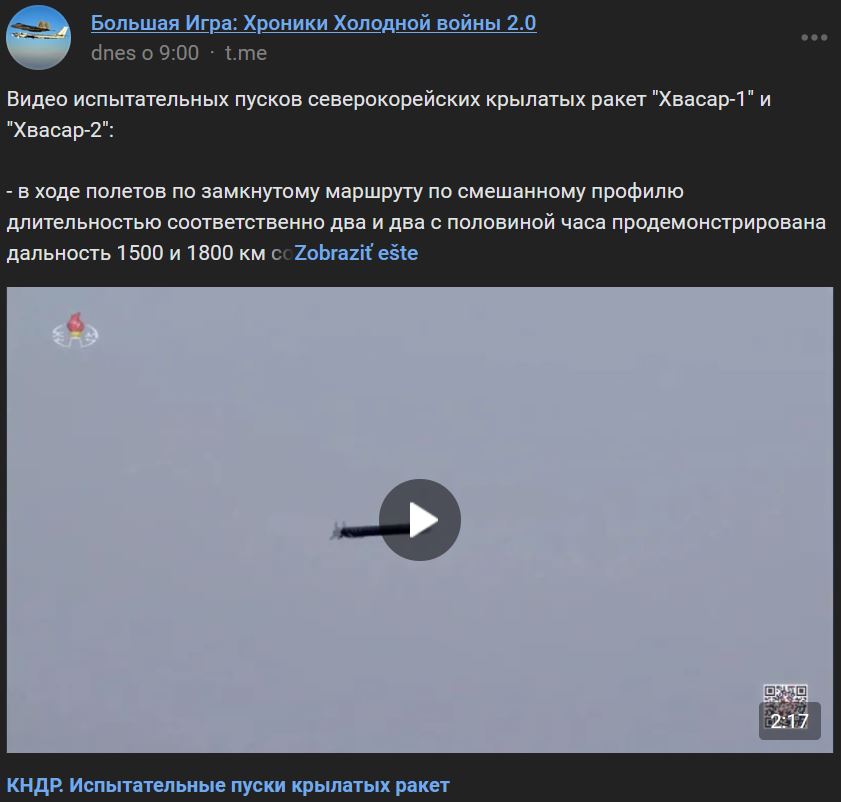Click the flying missile's tail in the video
The height and width of the screenshot is (802, 841).
pos(336,531)
